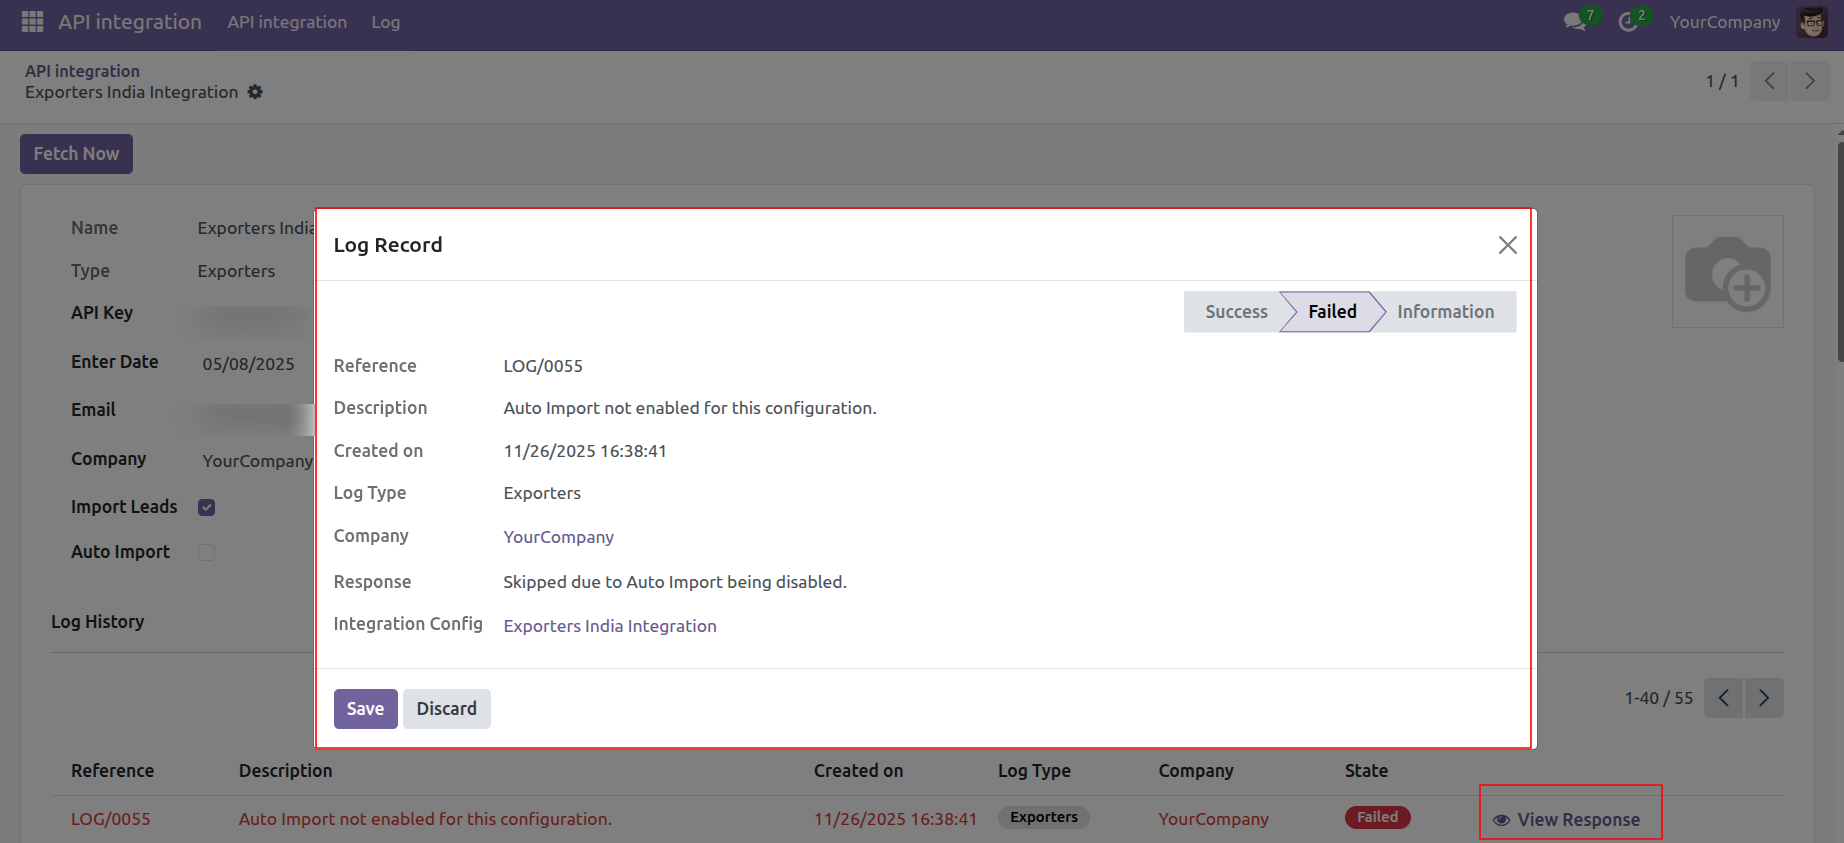Open the Log menu

tap(385, 22)
